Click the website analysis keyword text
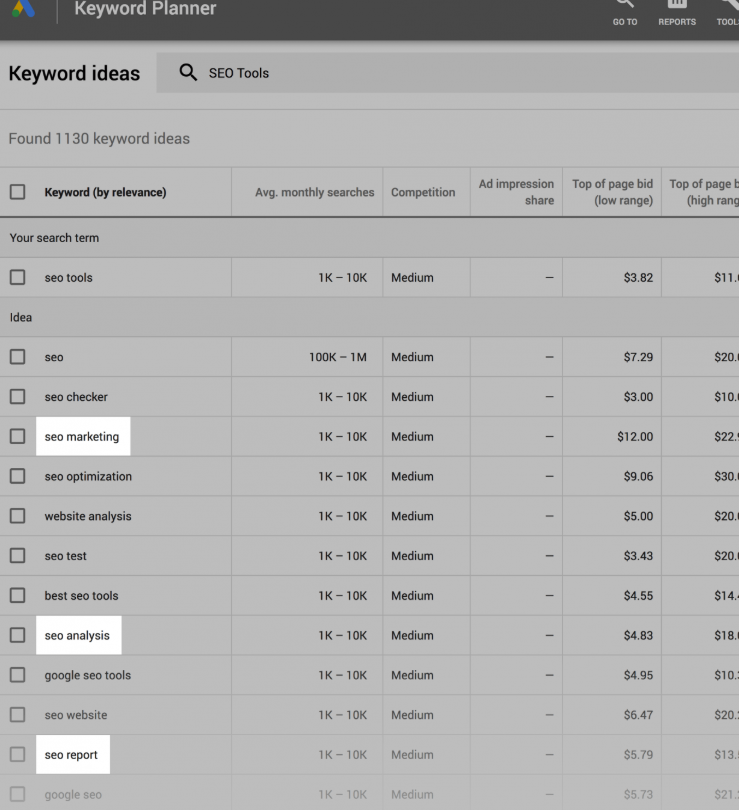Image resolution: width=739 pixels, height=810 pixels. coord(88,516)
